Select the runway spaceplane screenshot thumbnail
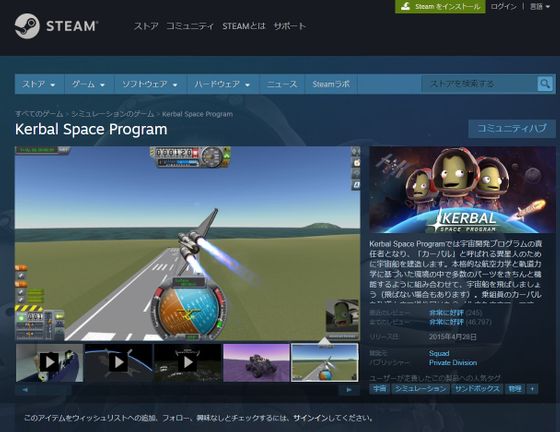 coord(325,362)
